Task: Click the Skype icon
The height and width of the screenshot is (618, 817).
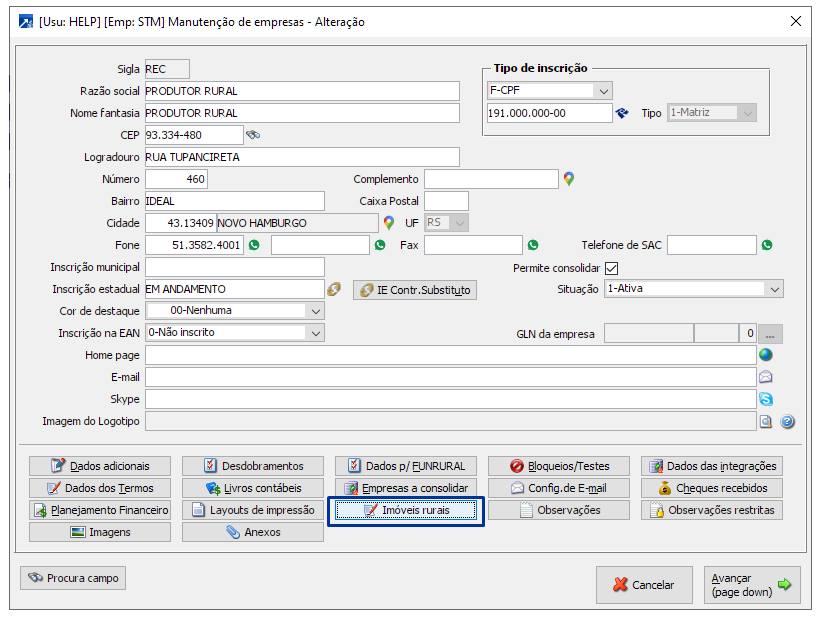Action: [x=766, y=399]
